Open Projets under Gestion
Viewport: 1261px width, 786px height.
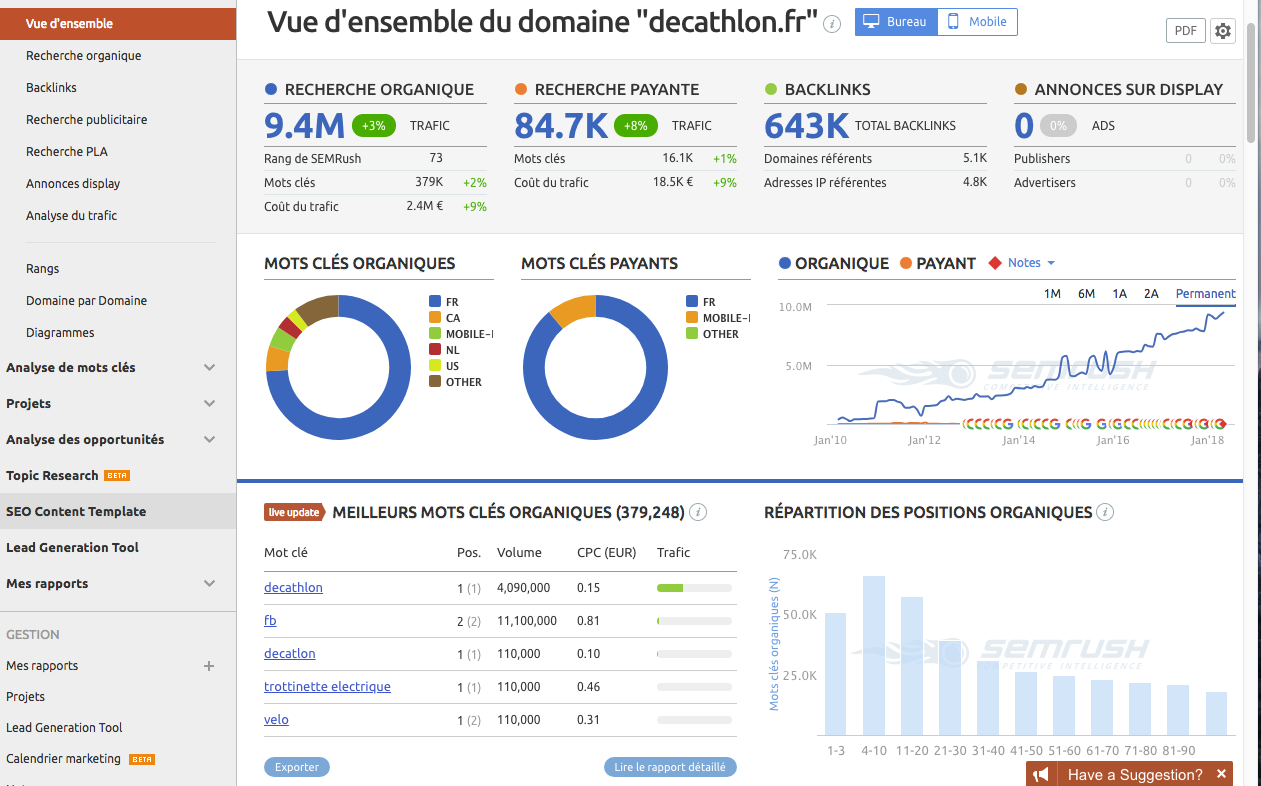click(x=25, y=697)
